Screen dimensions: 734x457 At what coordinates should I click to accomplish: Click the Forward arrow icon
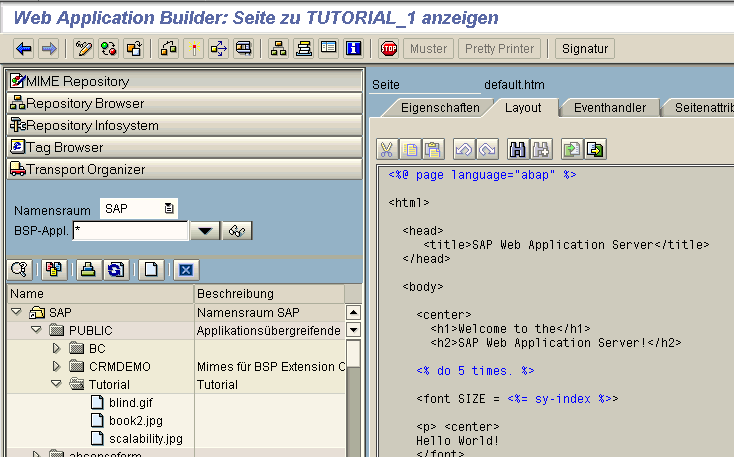click(x=49, y=48)
